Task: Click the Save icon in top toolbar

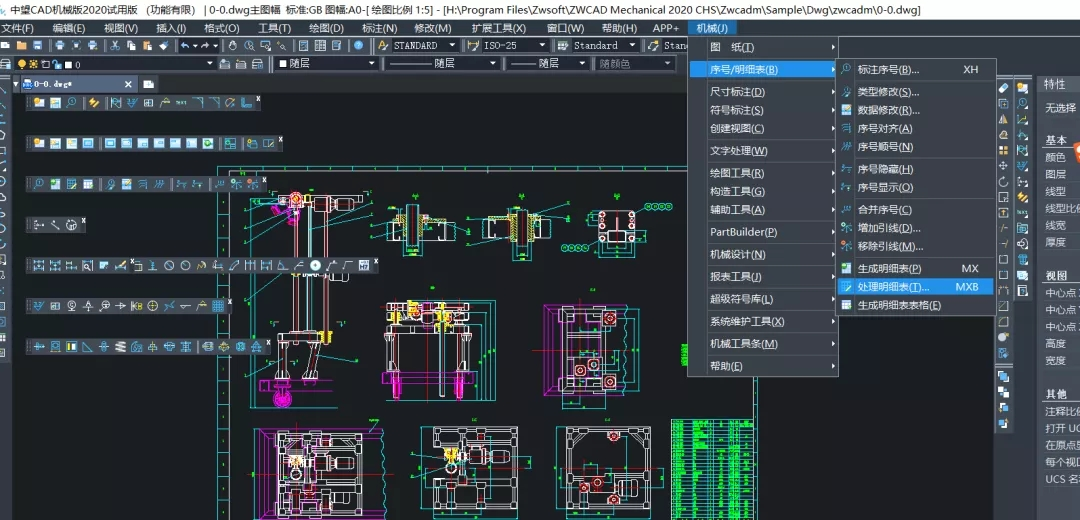Action: point(37,46)
